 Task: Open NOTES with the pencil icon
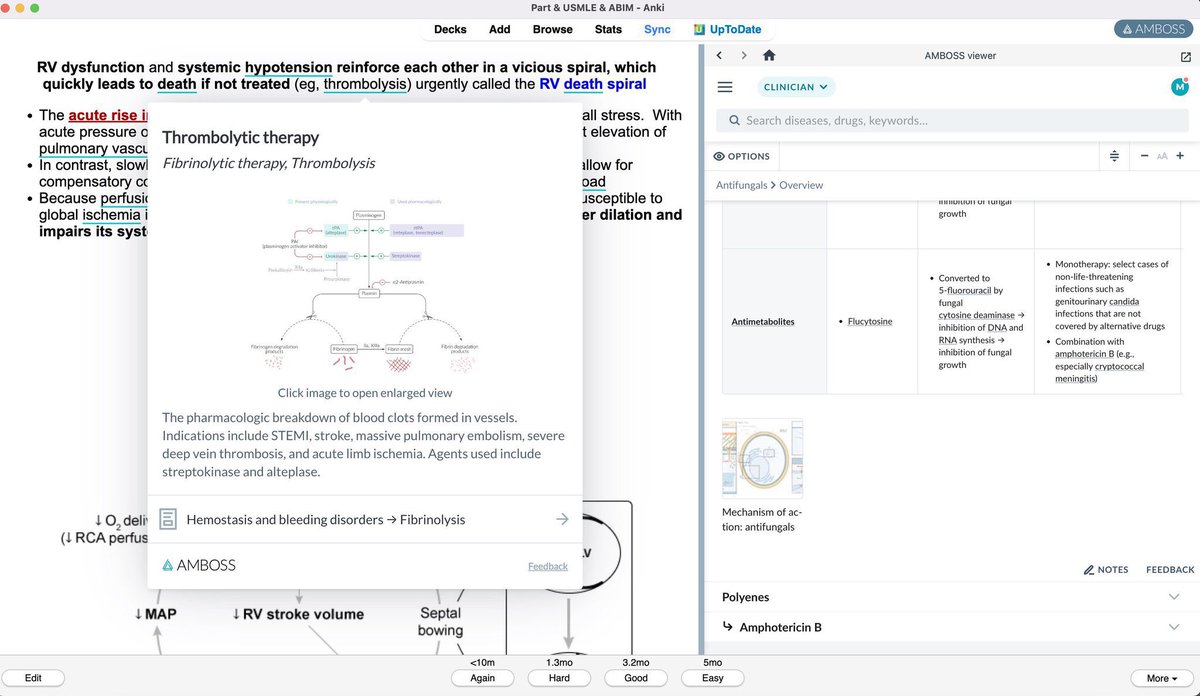[1106, 569]
